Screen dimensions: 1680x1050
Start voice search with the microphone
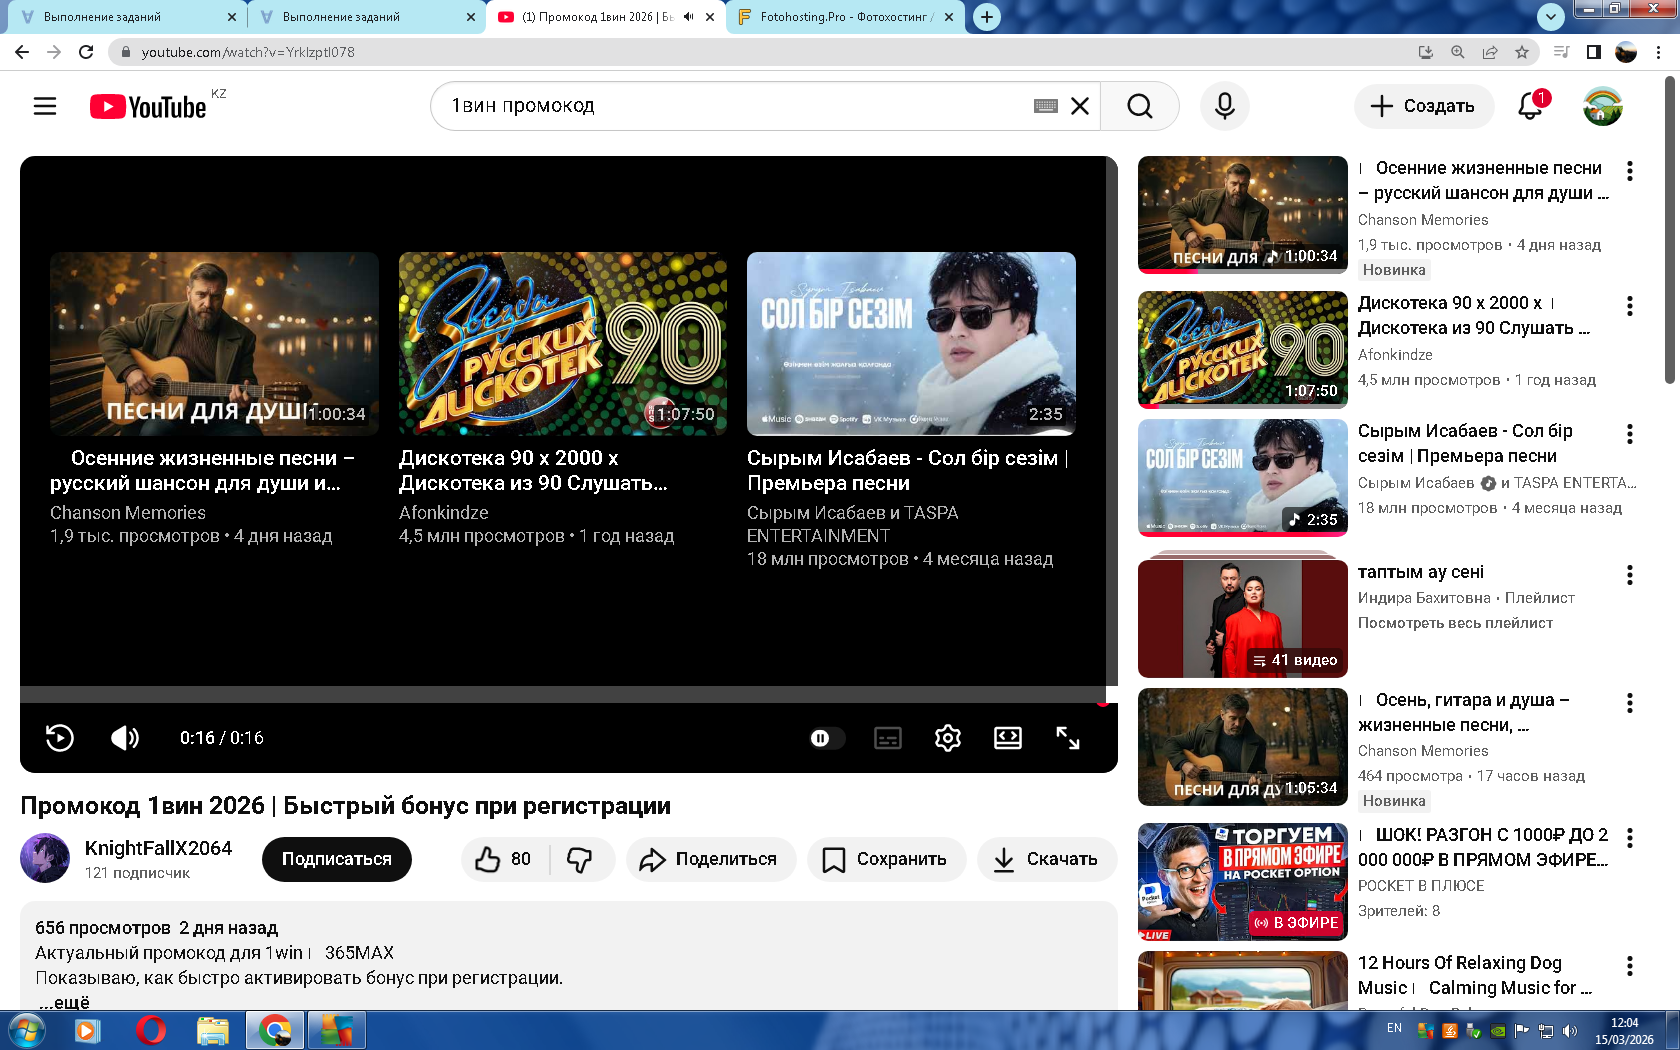[x=1224, y=106]
